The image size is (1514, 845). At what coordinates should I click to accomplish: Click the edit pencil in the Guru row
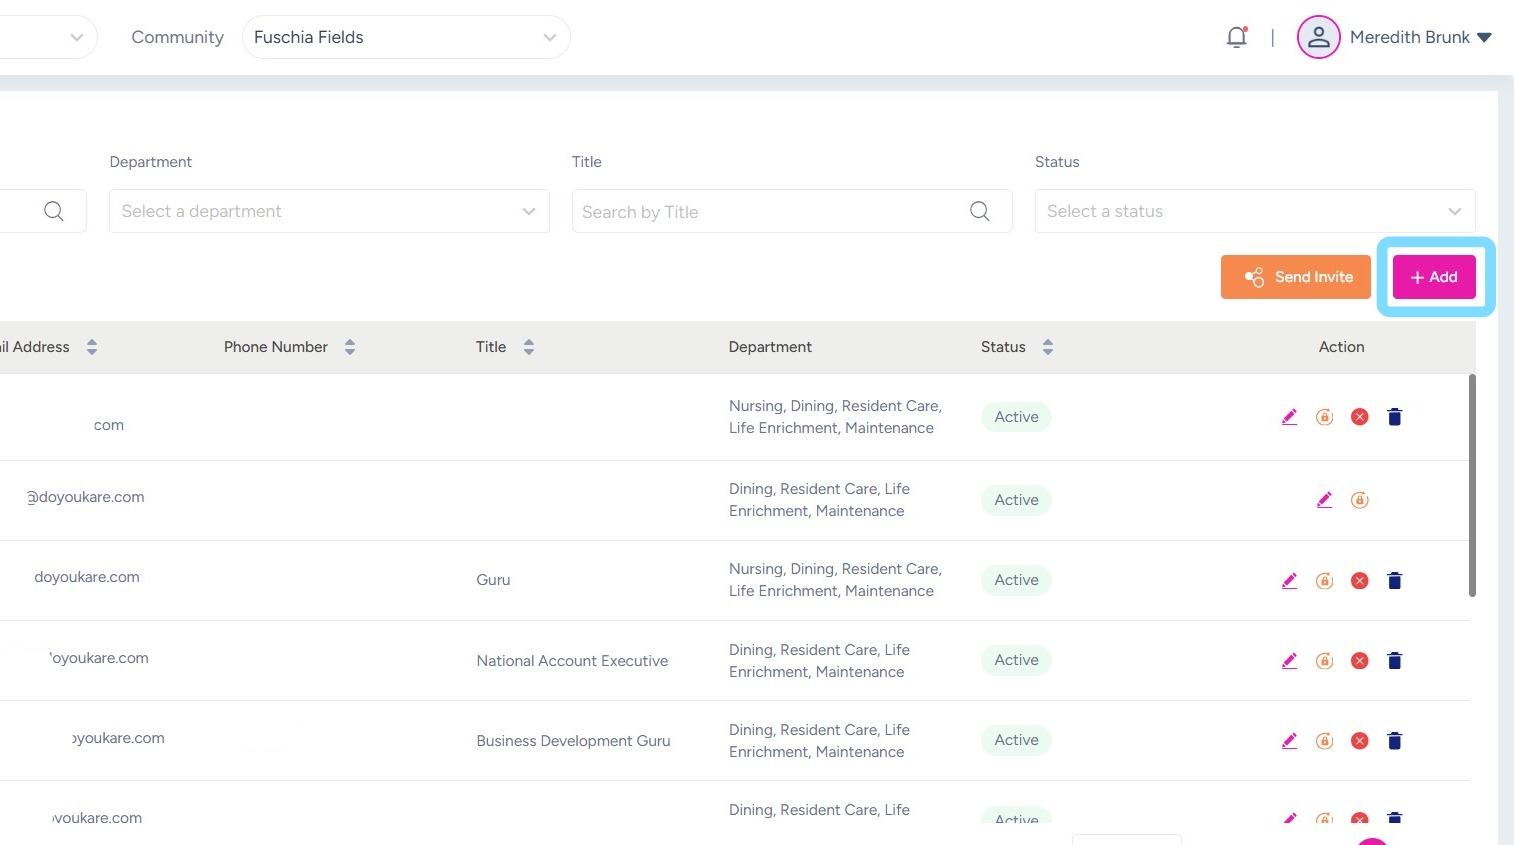(1289, 581)
